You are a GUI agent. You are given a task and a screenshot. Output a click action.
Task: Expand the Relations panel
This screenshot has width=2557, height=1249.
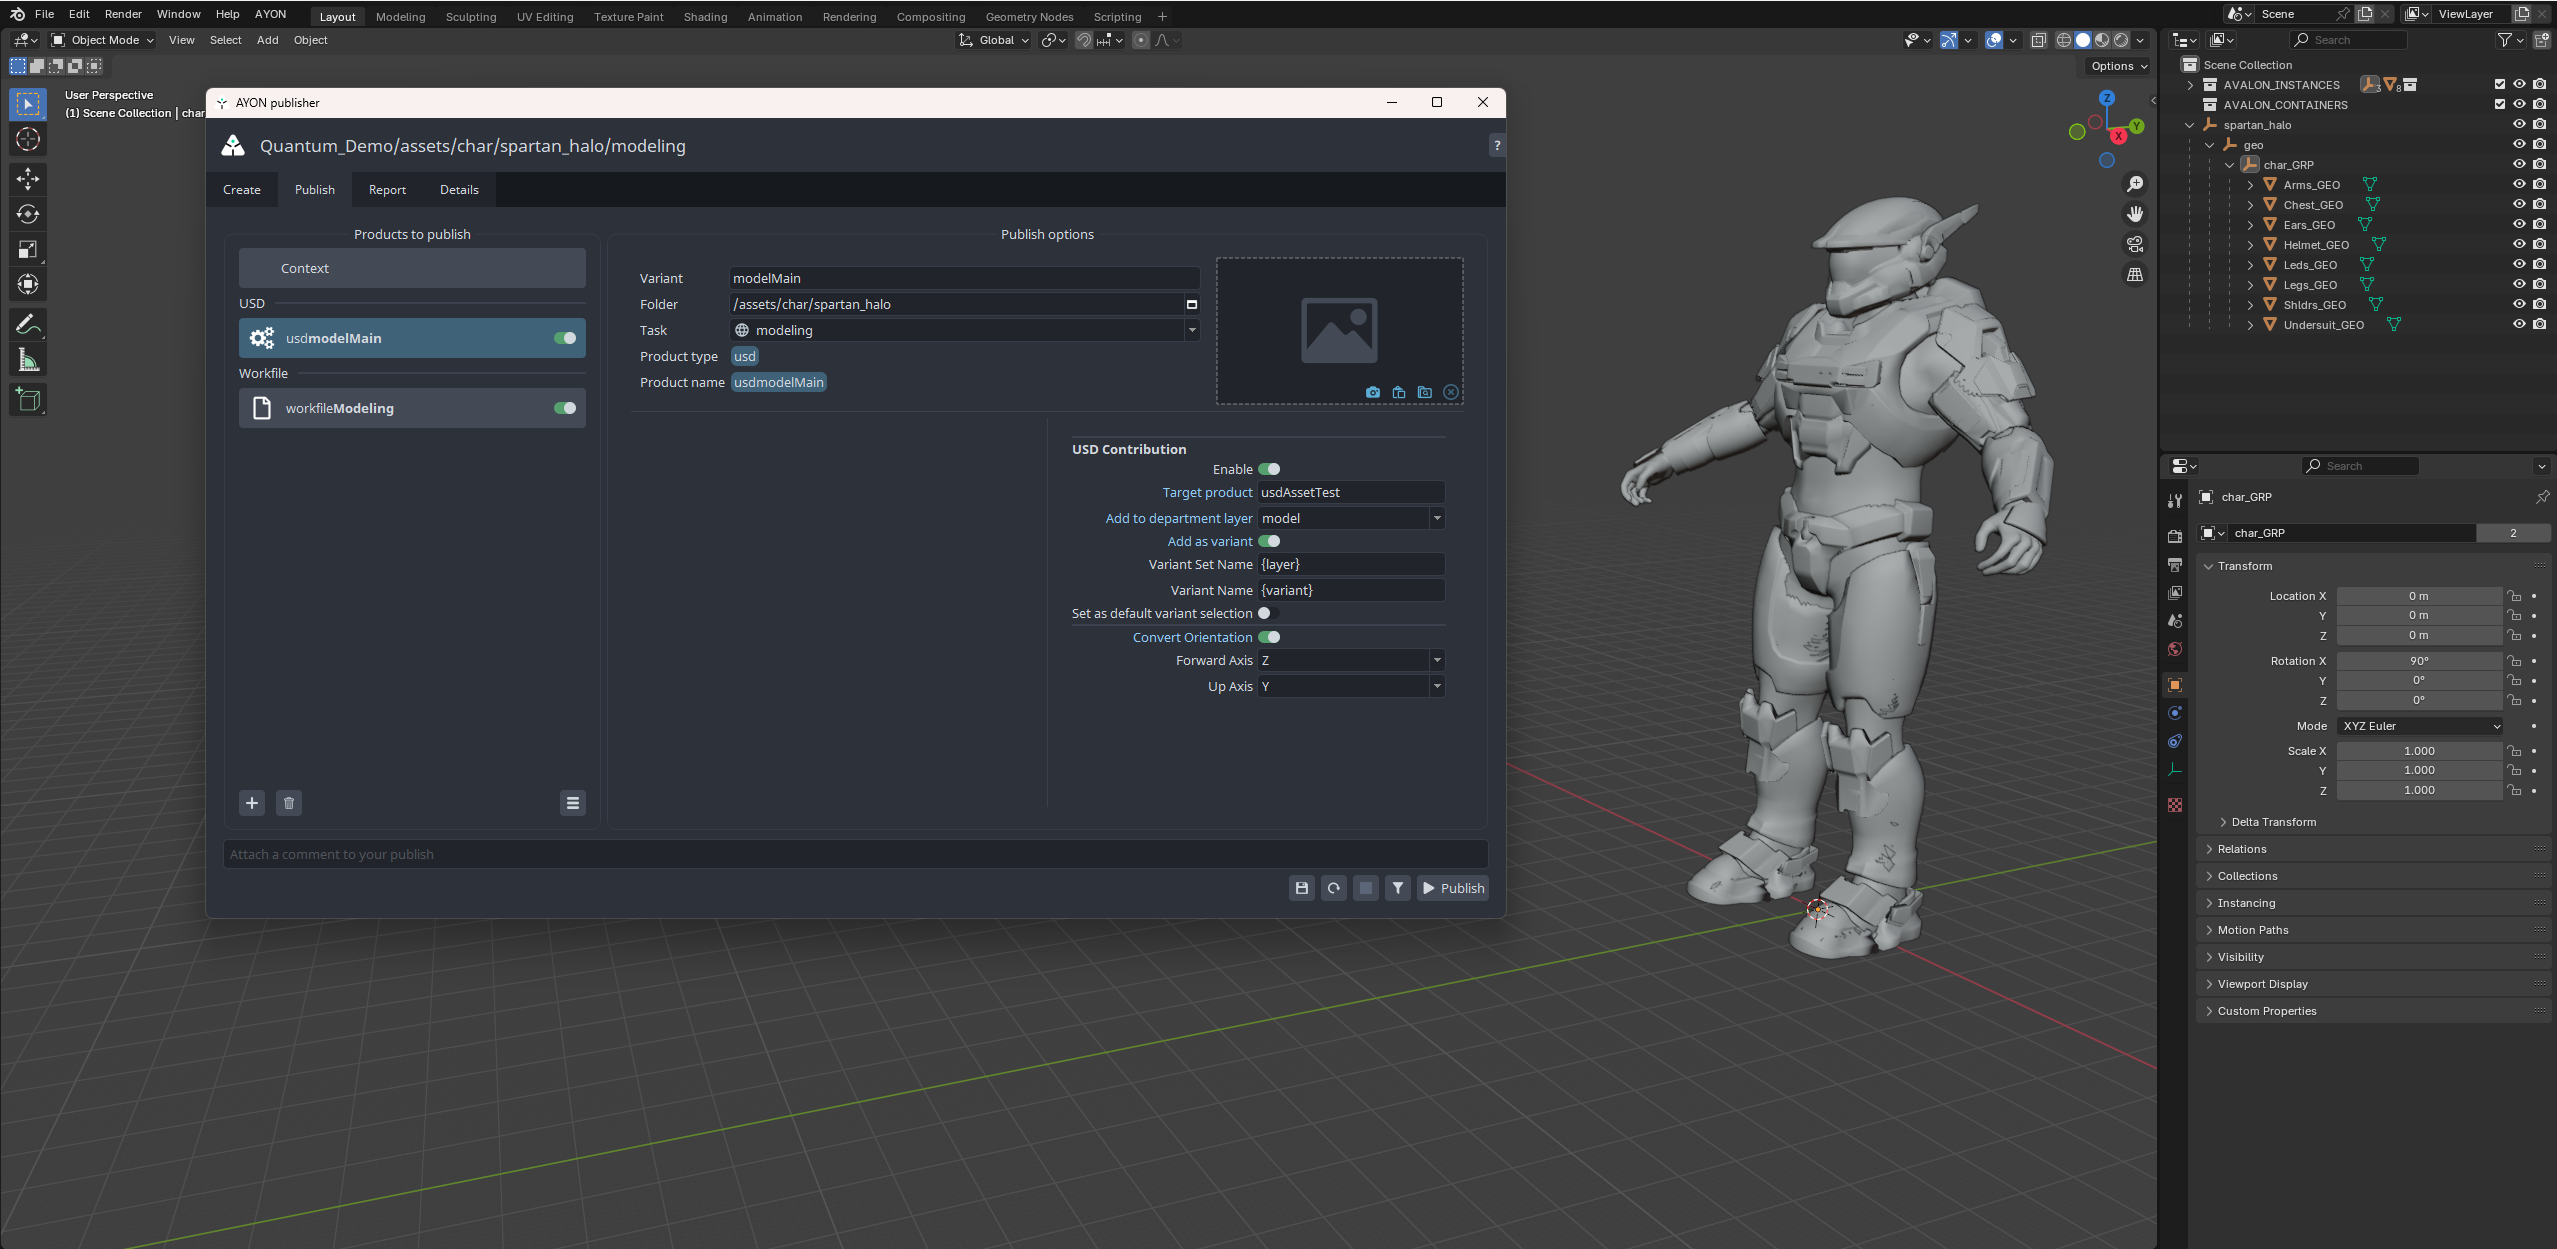click(2242, 849)
